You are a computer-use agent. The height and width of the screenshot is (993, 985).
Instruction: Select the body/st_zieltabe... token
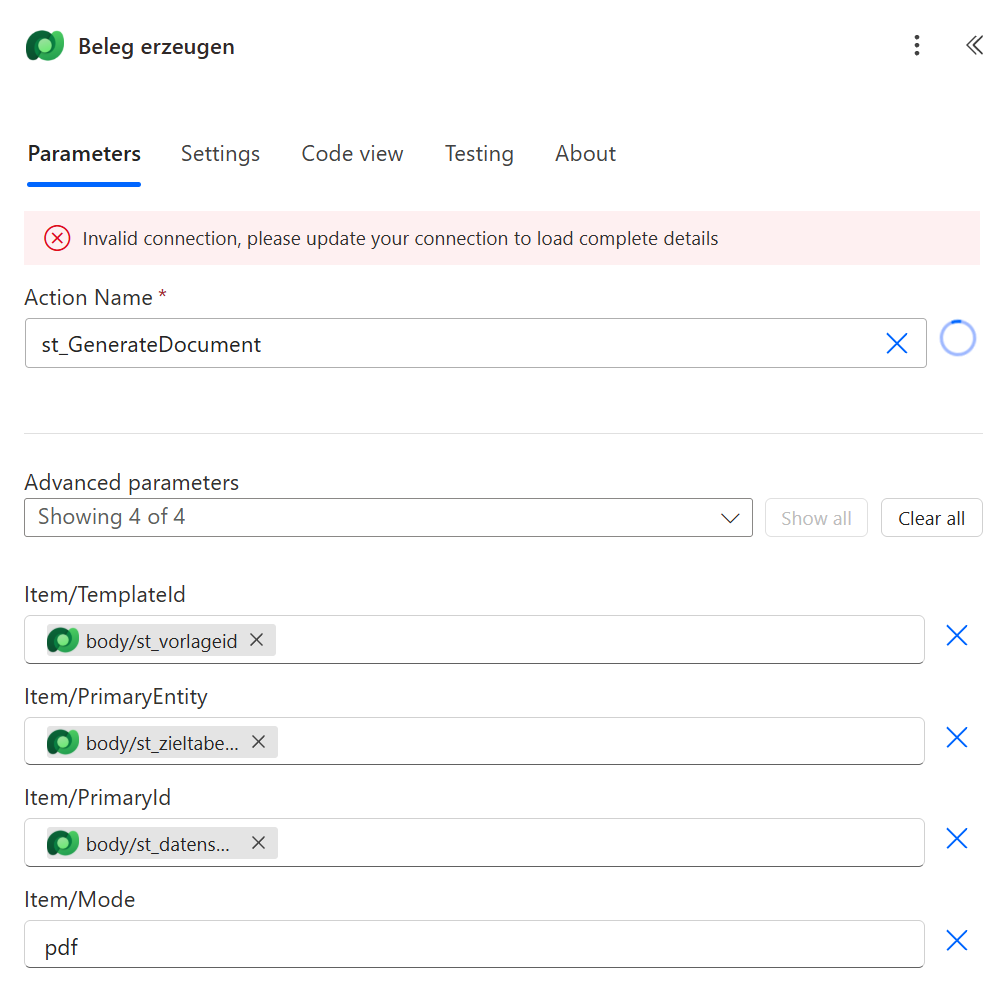tap(162, 742)
